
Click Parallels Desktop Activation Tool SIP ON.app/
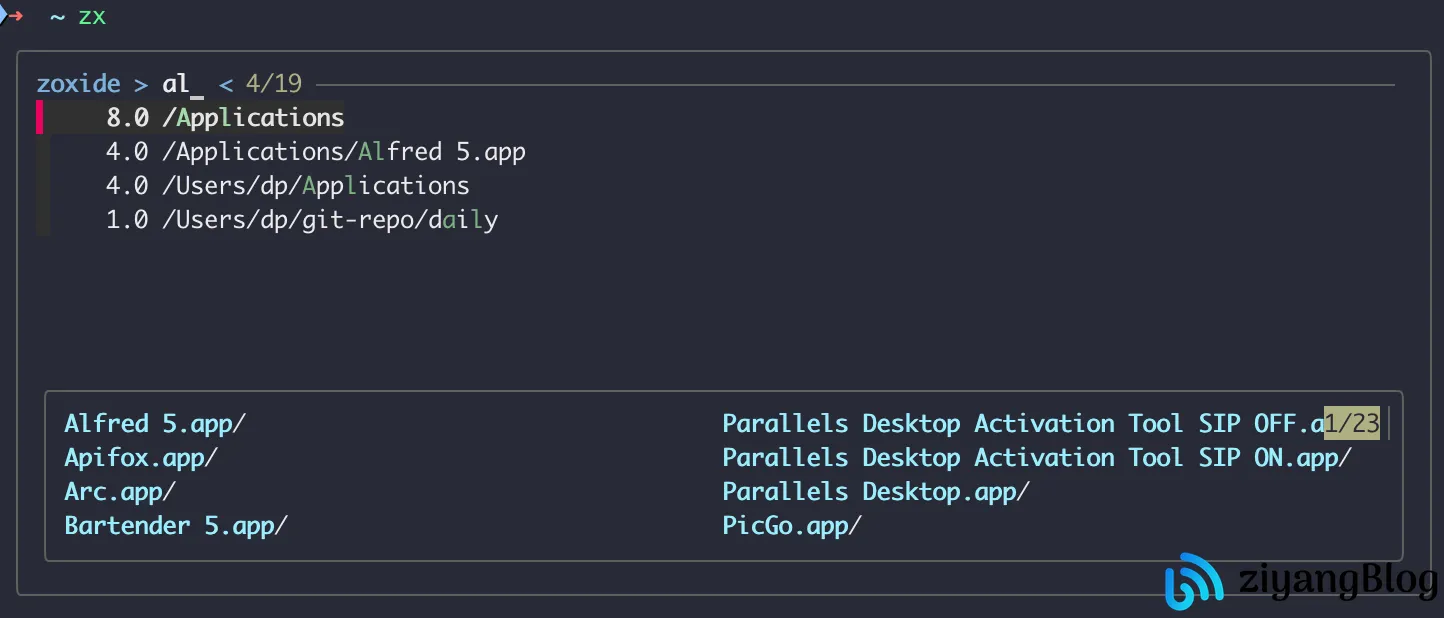tap(1037, 458)
